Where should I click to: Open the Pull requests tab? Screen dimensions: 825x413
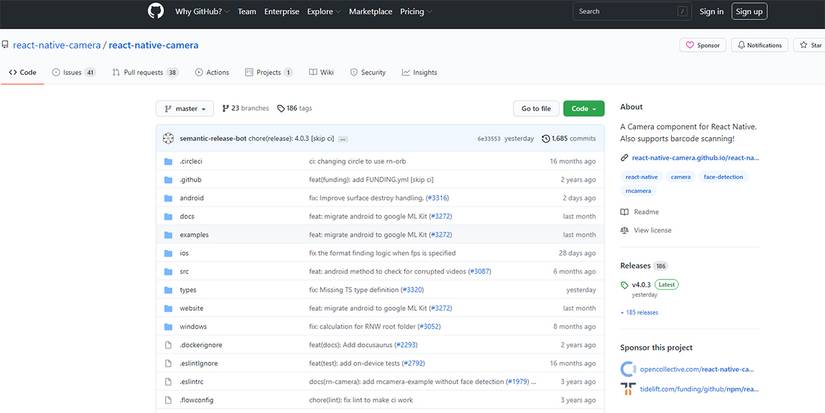[x=145, y=73]
